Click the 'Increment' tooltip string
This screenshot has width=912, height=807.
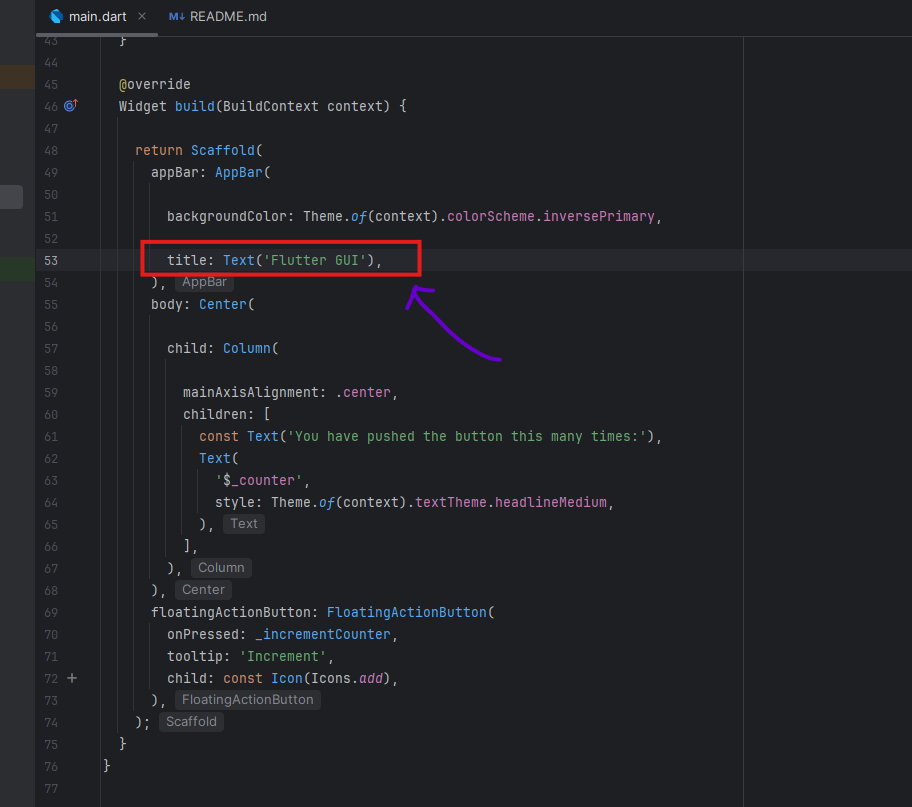click(283, 656)
